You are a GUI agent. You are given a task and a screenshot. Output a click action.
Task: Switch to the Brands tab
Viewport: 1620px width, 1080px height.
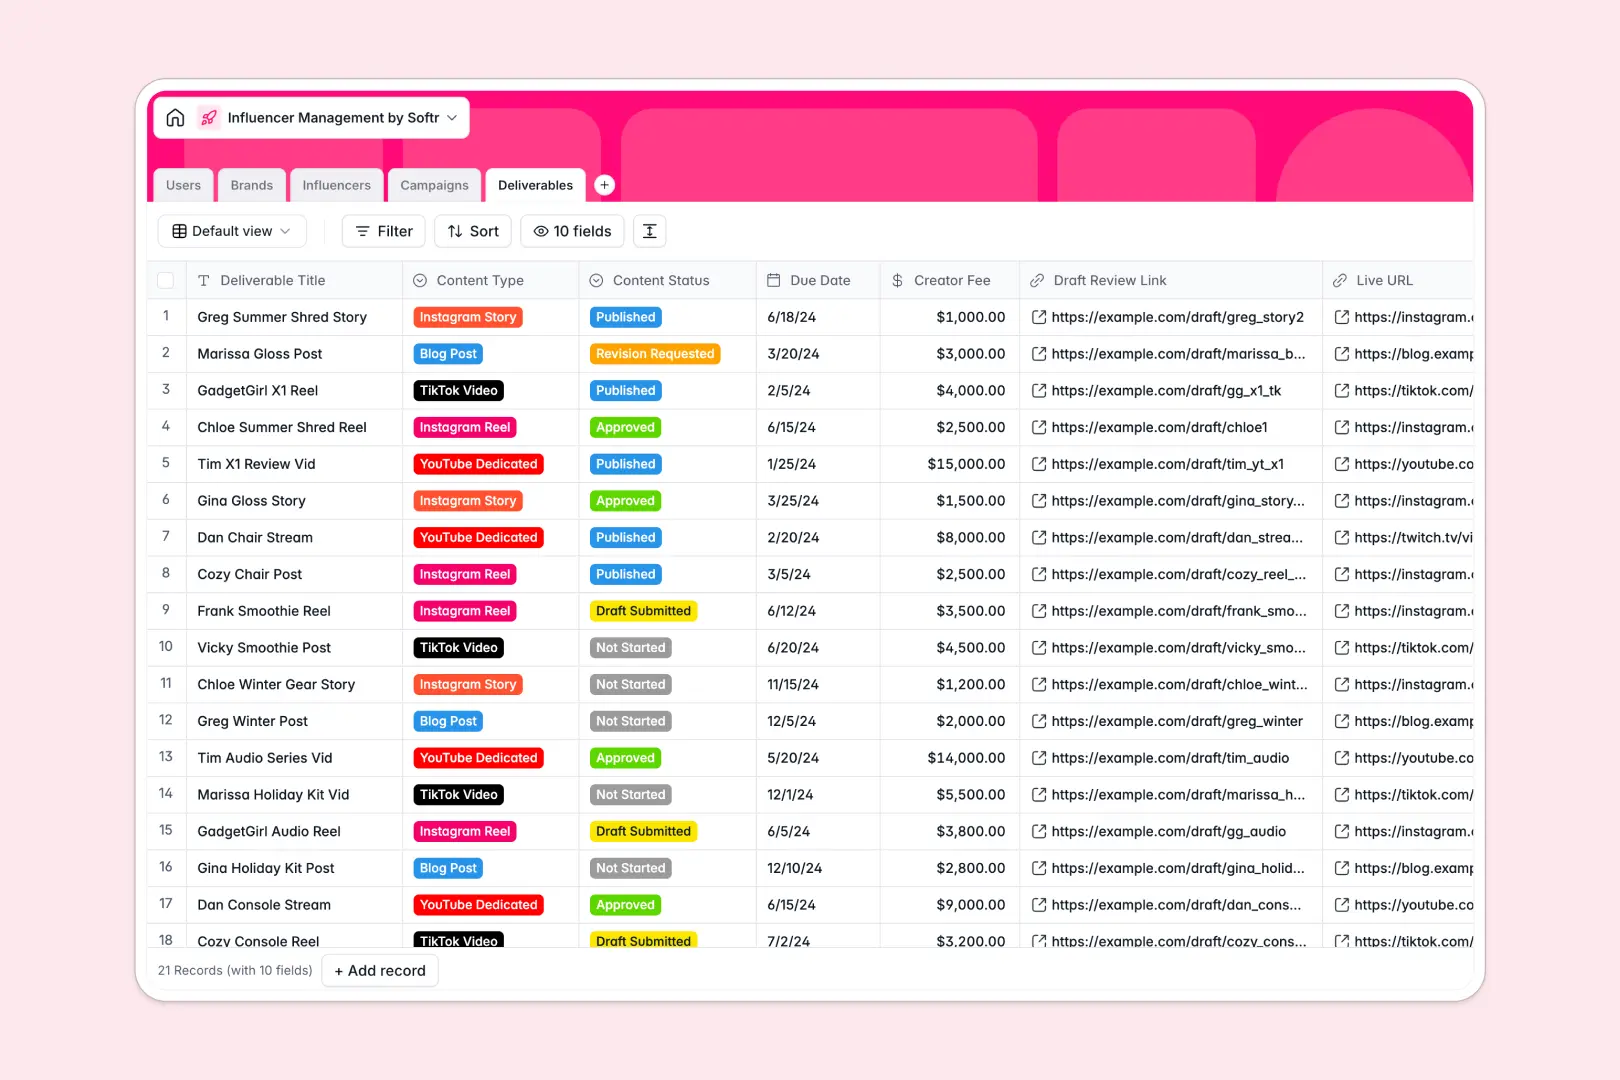(x=251, y=184)
